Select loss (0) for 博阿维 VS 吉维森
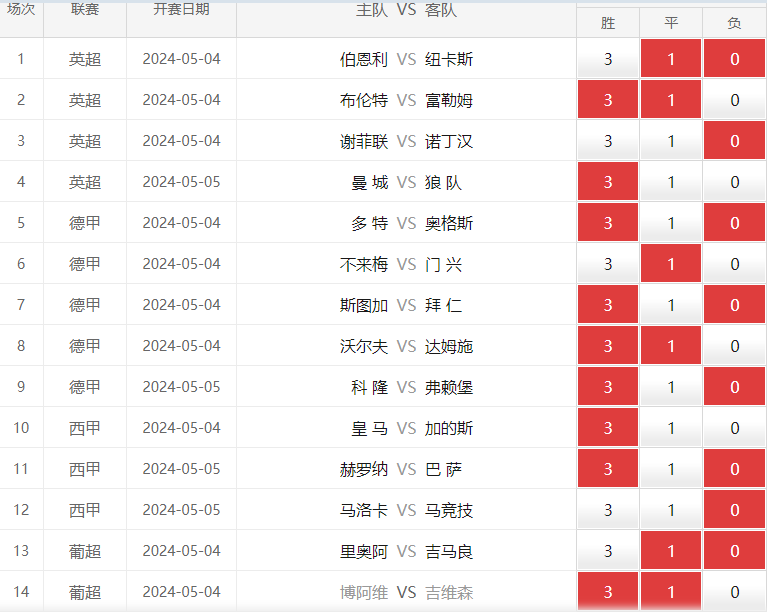This screenshot has height=612, width=767. point(734,592)
